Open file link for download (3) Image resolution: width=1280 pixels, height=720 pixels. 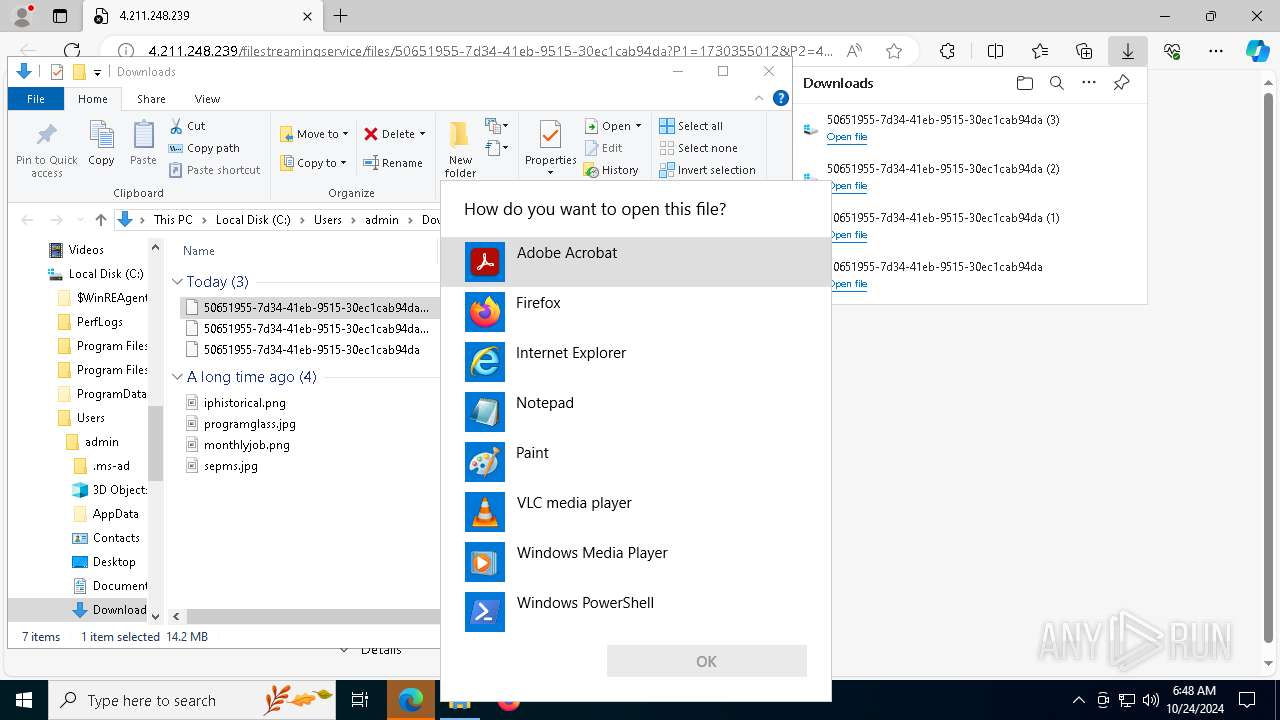(847, 137)
